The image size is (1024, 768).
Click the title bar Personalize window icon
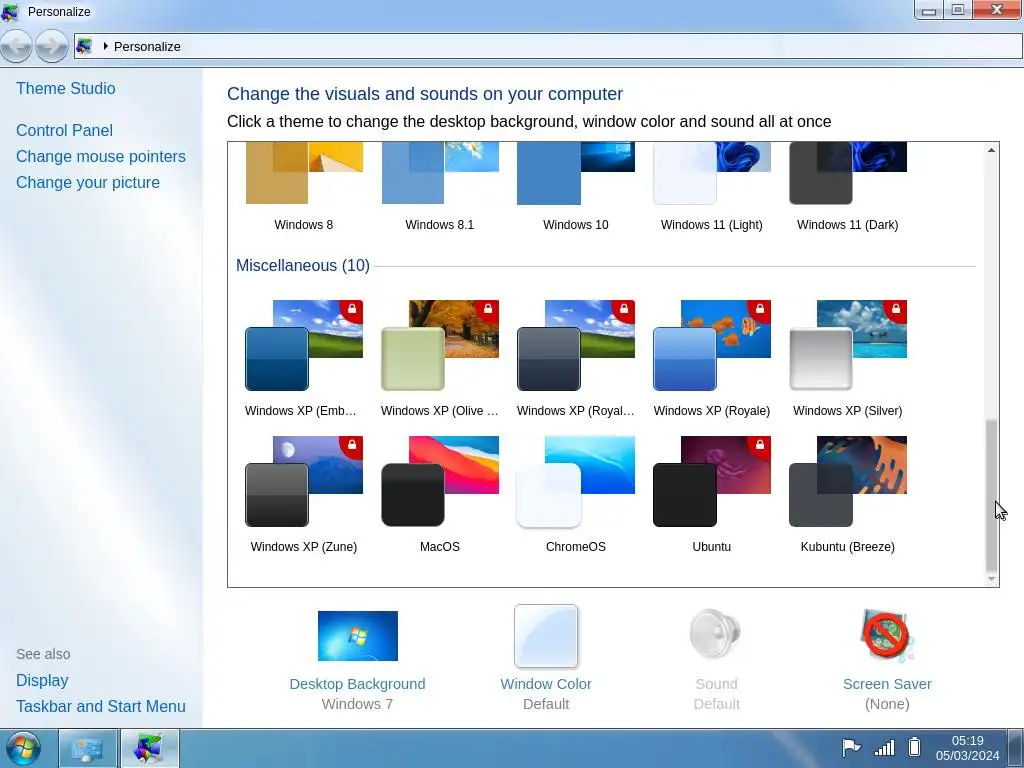coord(10,12)
